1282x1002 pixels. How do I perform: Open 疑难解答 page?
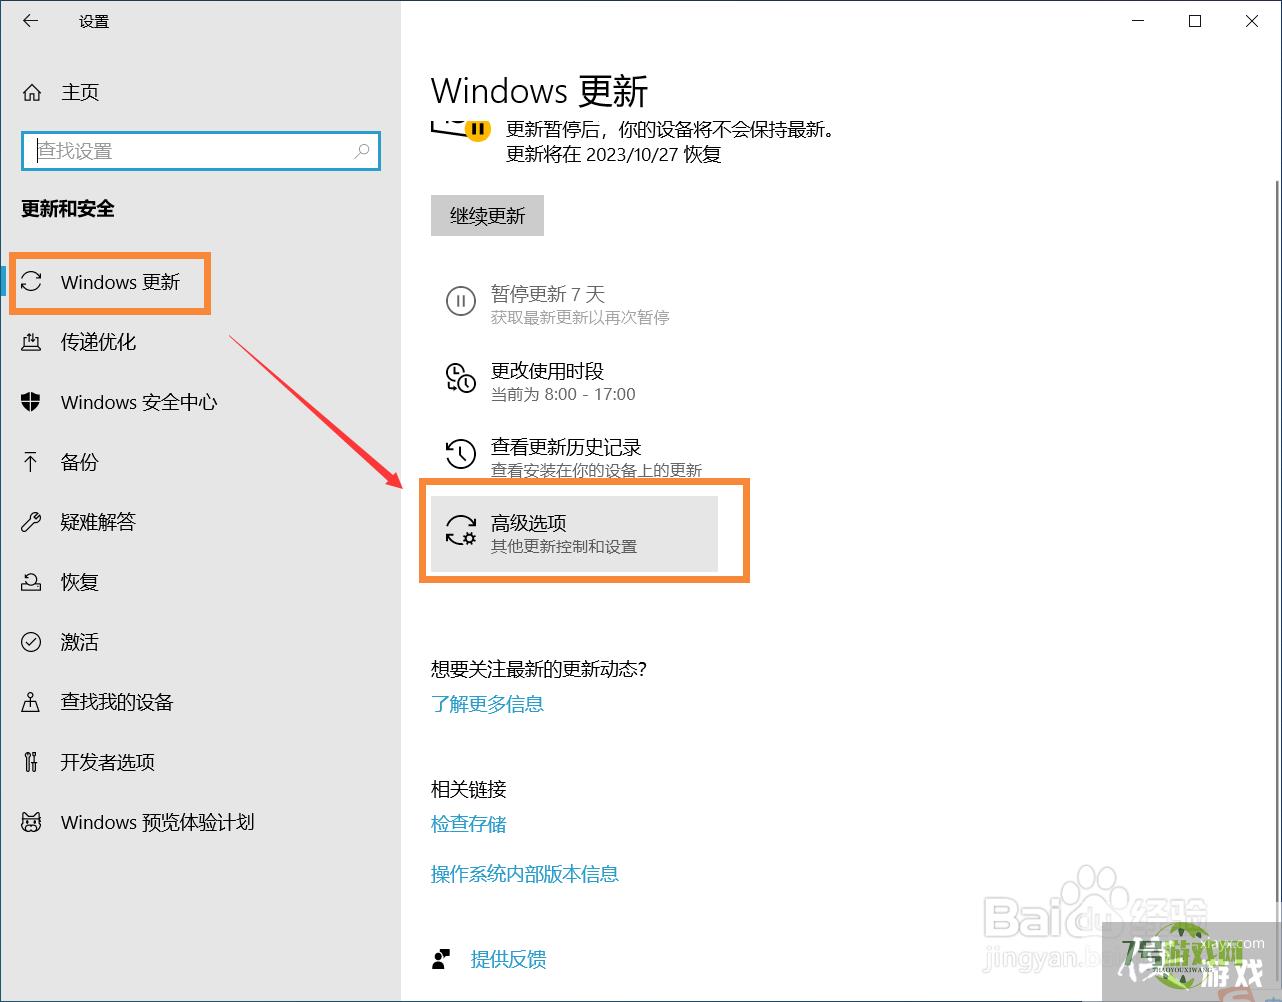98,522
